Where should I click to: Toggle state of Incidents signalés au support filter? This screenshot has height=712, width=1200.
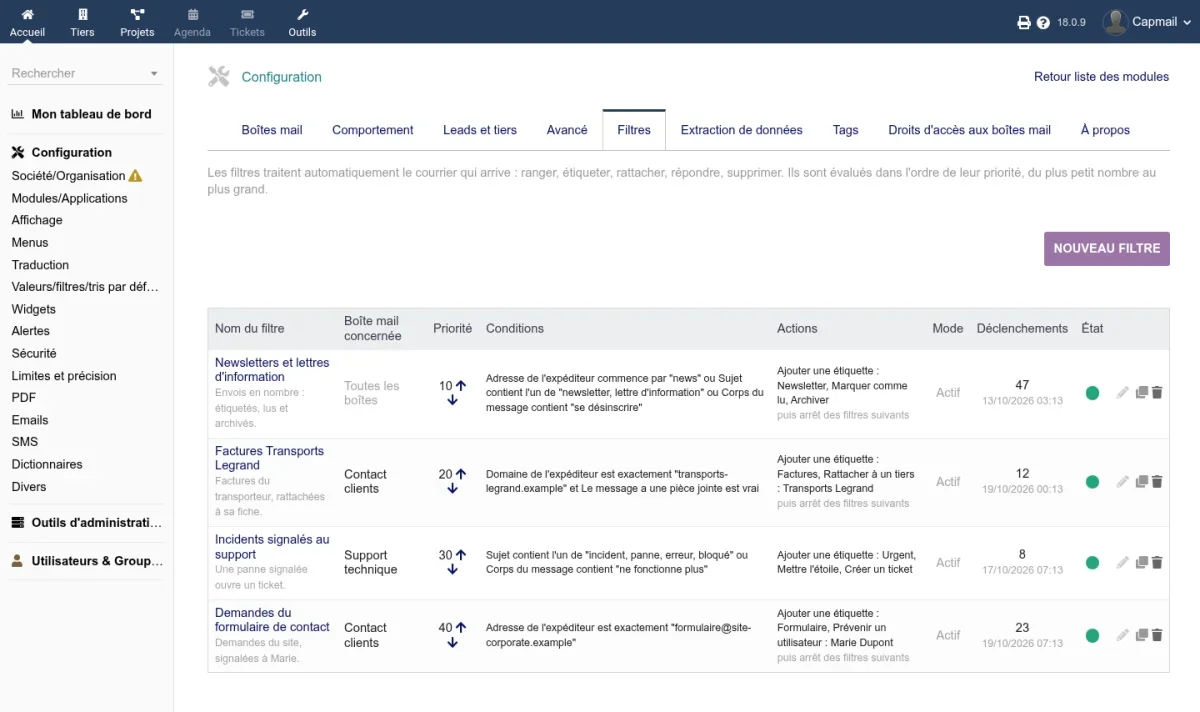click(x=1092, y=563)
